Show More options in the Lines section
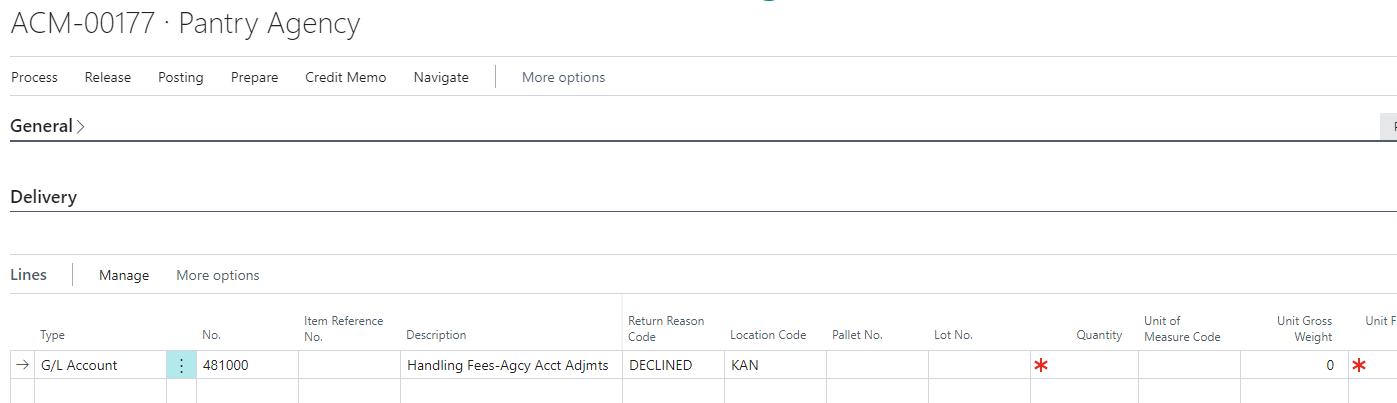1397x403 pixels. (x=218, y=275)
